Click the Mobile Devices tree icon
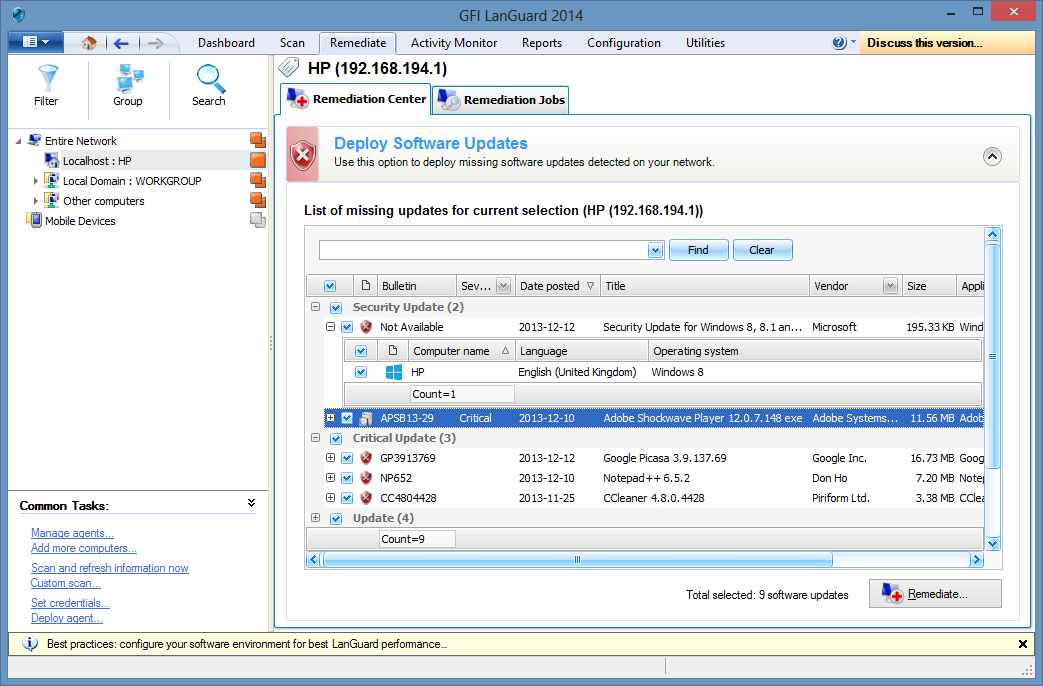 tap(34, 220)
